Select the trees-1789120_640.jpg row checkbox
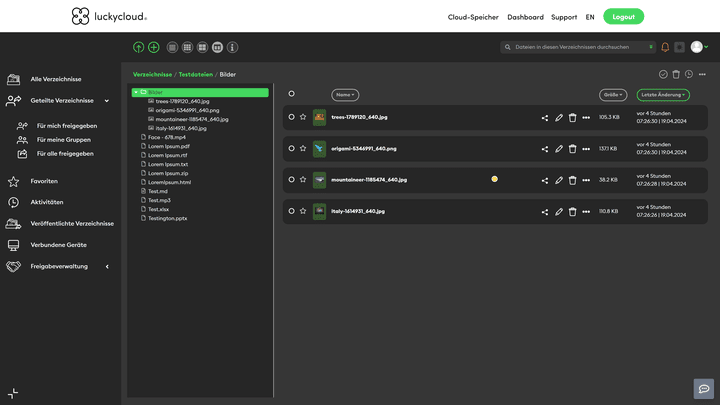Screen dimensions: 720x405 pos(291,117)
